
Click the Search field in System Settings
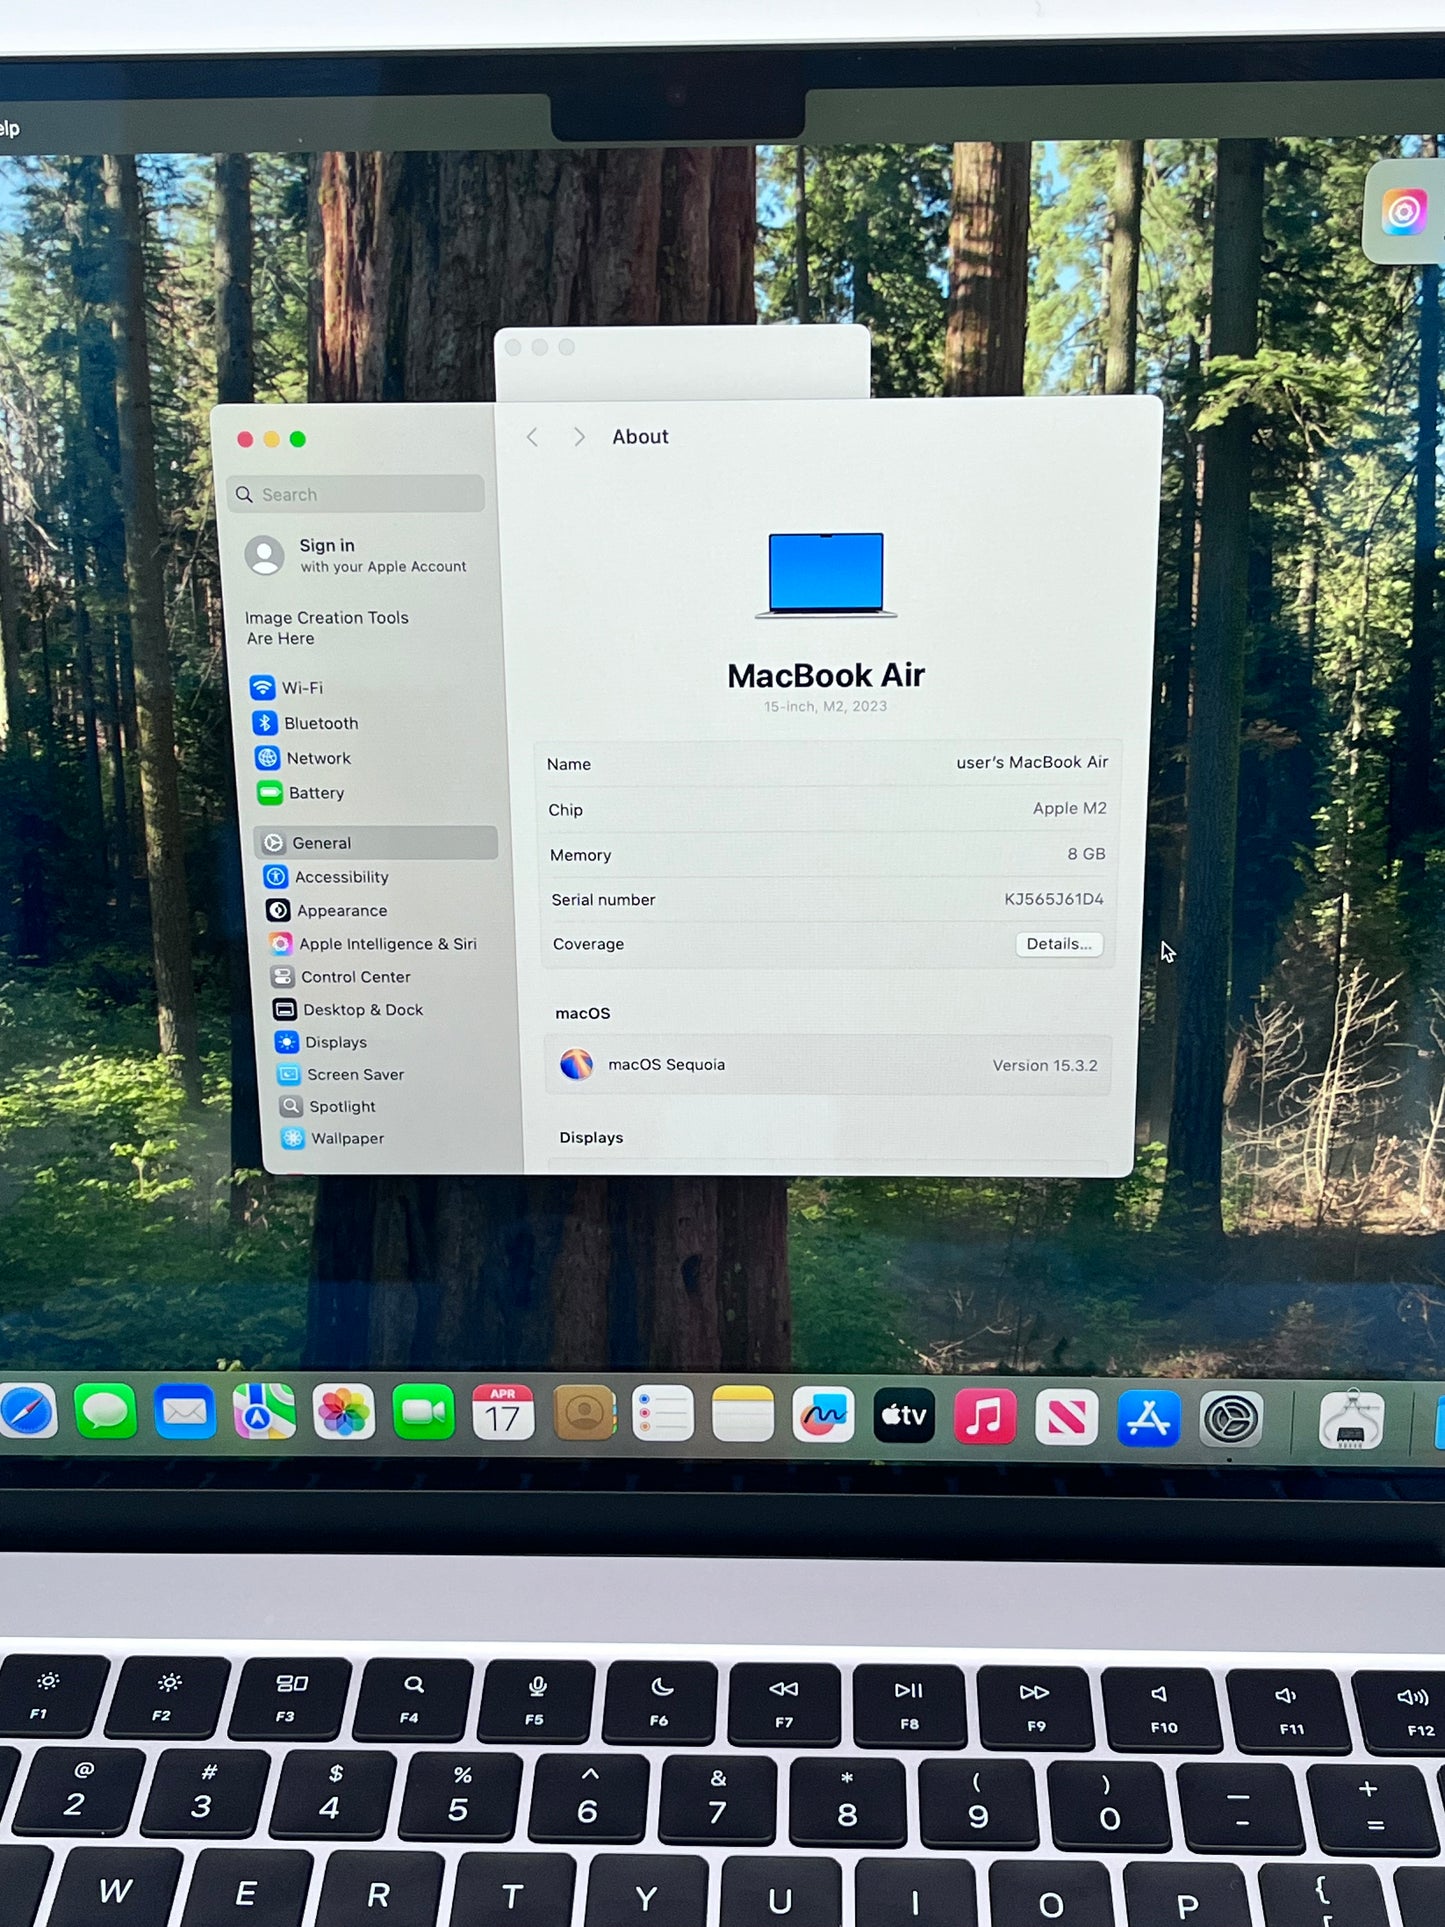356,495
